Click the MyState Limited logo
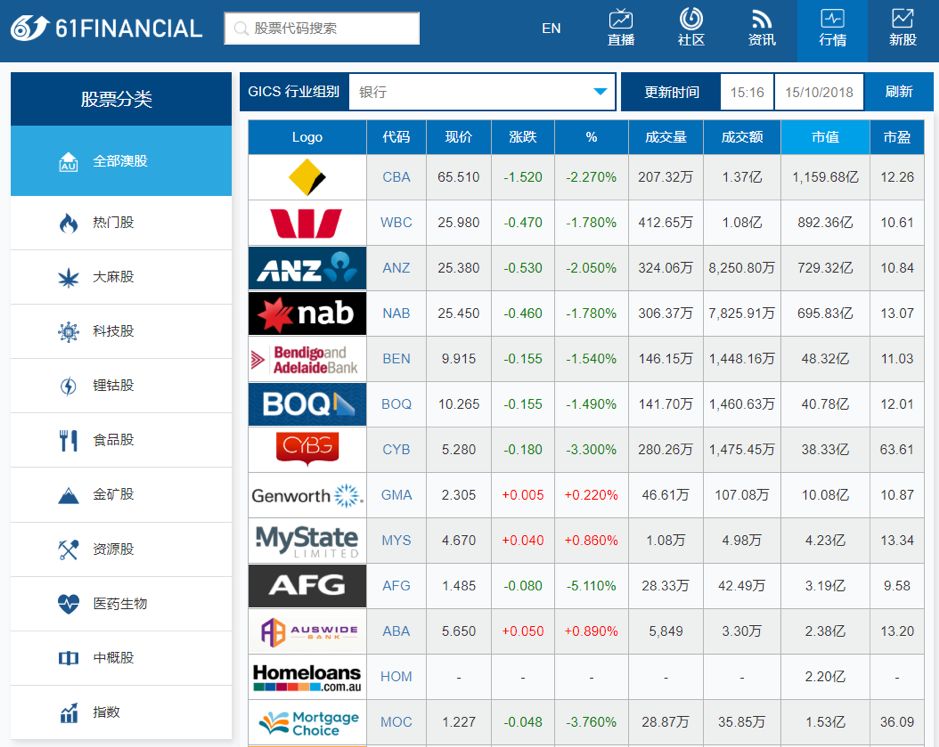The width and height of the screenshot is (939, 747). click(x=307, y=540)
